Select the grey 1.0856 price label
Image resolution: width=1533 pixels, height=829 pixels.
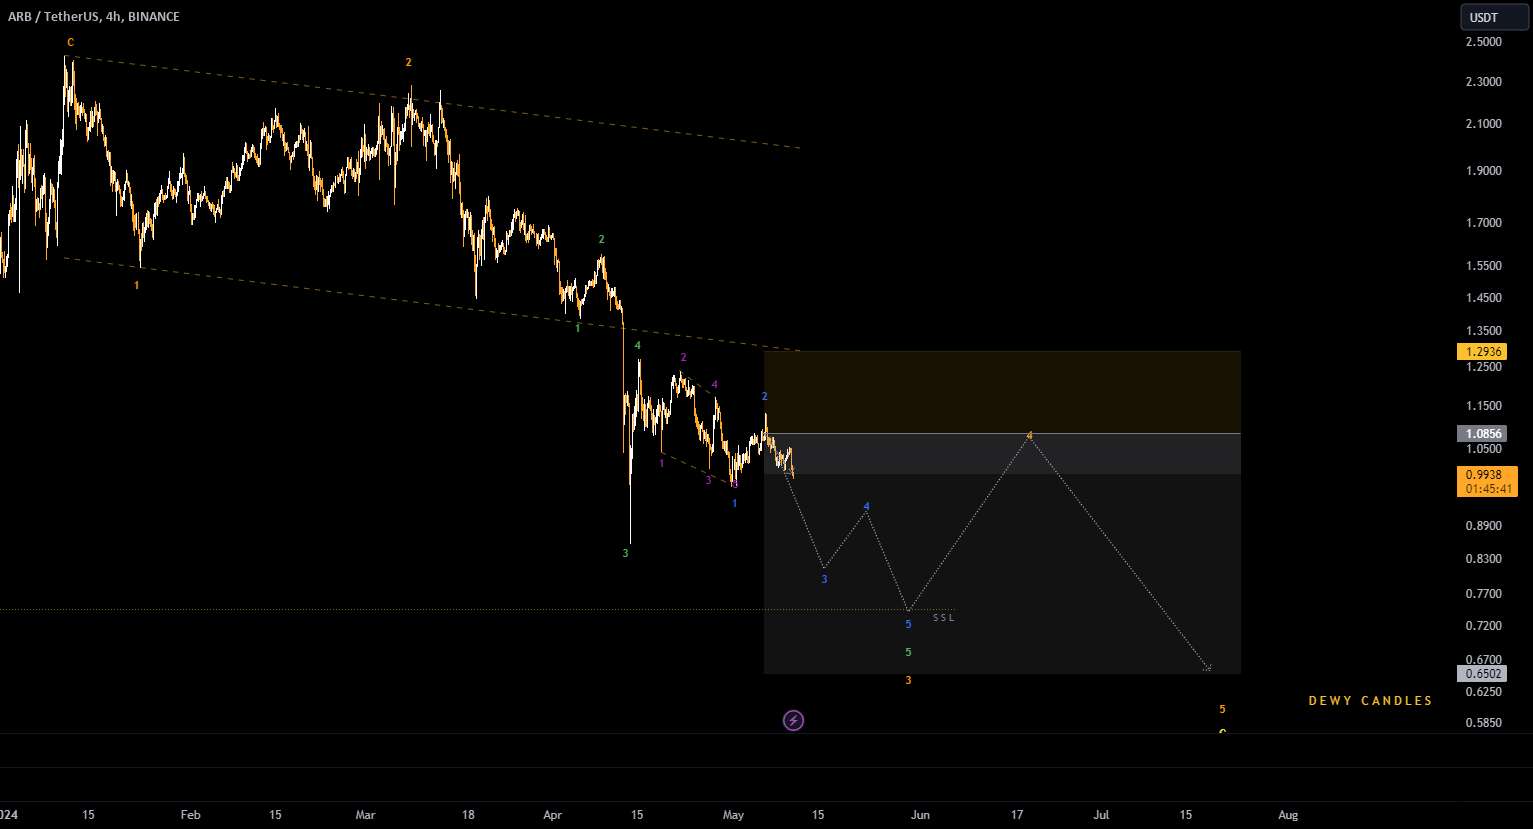pos(1482,434)
